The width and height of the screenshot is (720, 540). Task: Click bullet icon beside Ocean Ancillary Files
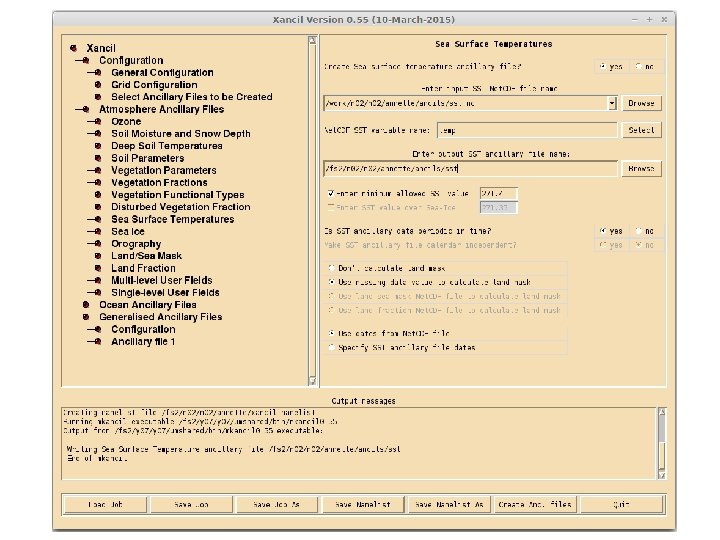coord(86,305)
